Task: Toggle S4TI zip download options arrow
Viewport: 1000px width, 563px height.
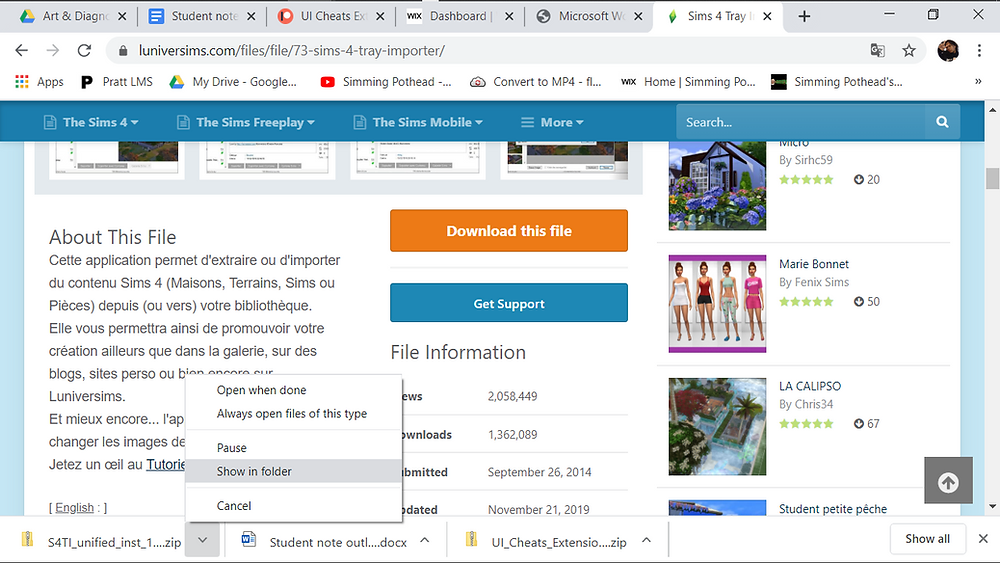Action: pyautogui.click(x=202, y=540)
